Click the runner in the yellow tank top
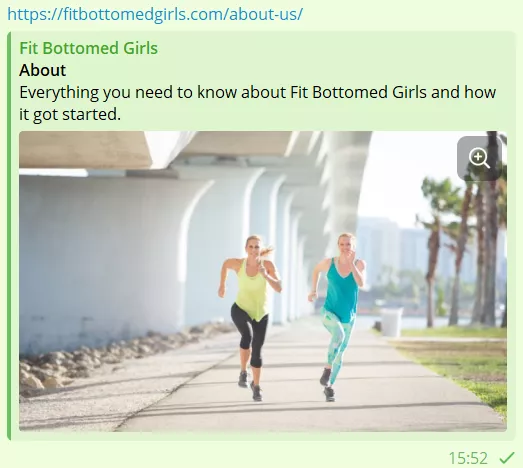The width and height of the screenshot is (523, 468). [x=251, y=317]
